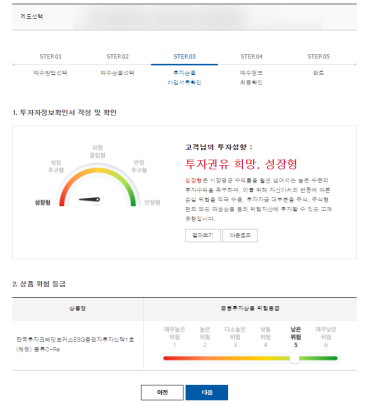Click the 결과보기 button

pos(203,235)
